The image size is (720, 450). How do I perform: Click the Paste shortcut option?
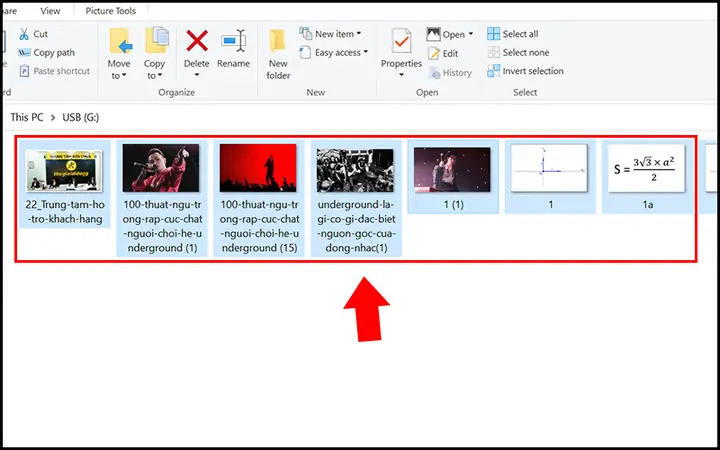coord(54,71)
